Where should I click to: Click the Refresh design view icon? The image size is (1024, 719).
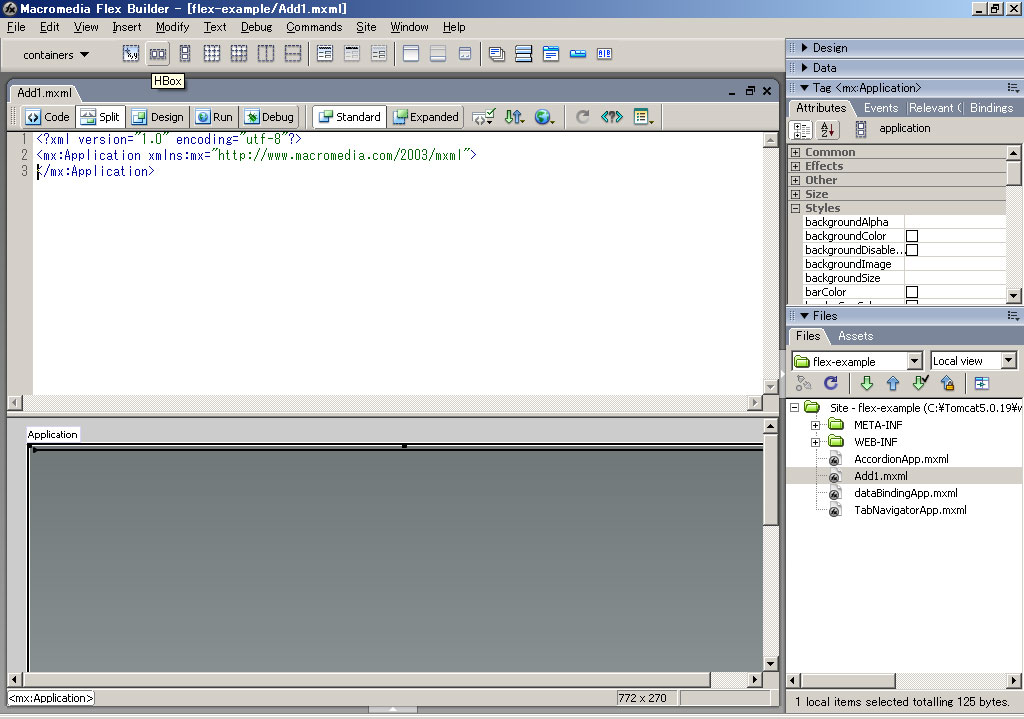coord(583,117)
